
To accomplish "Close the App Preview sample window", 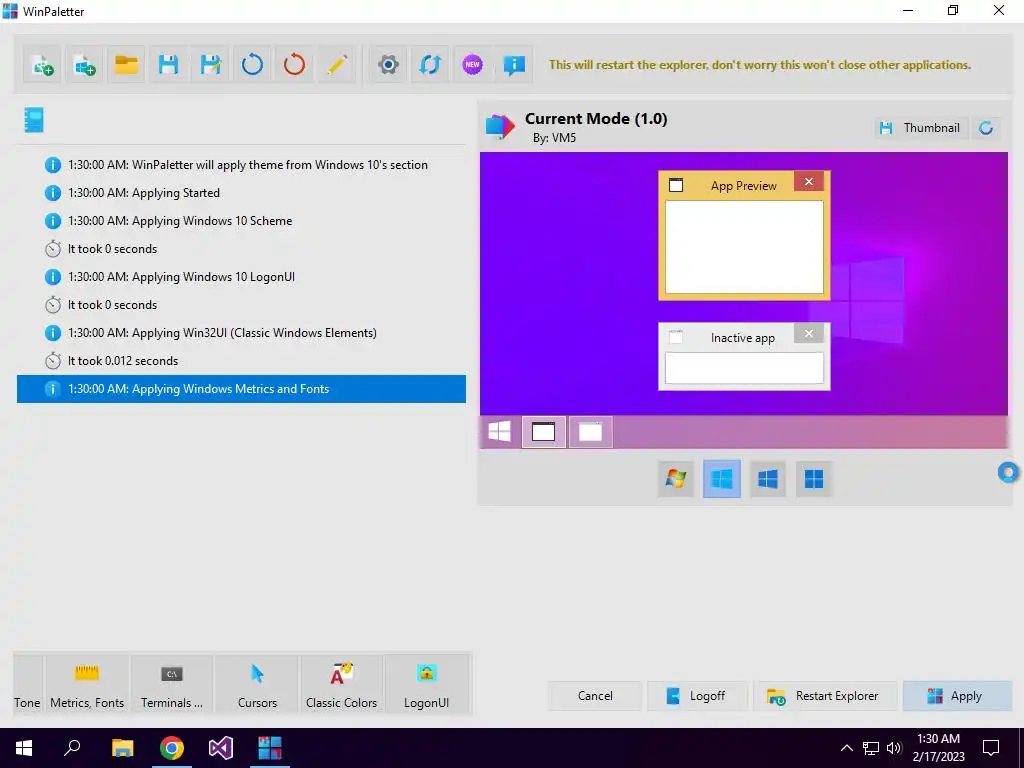I will [808, 182].
